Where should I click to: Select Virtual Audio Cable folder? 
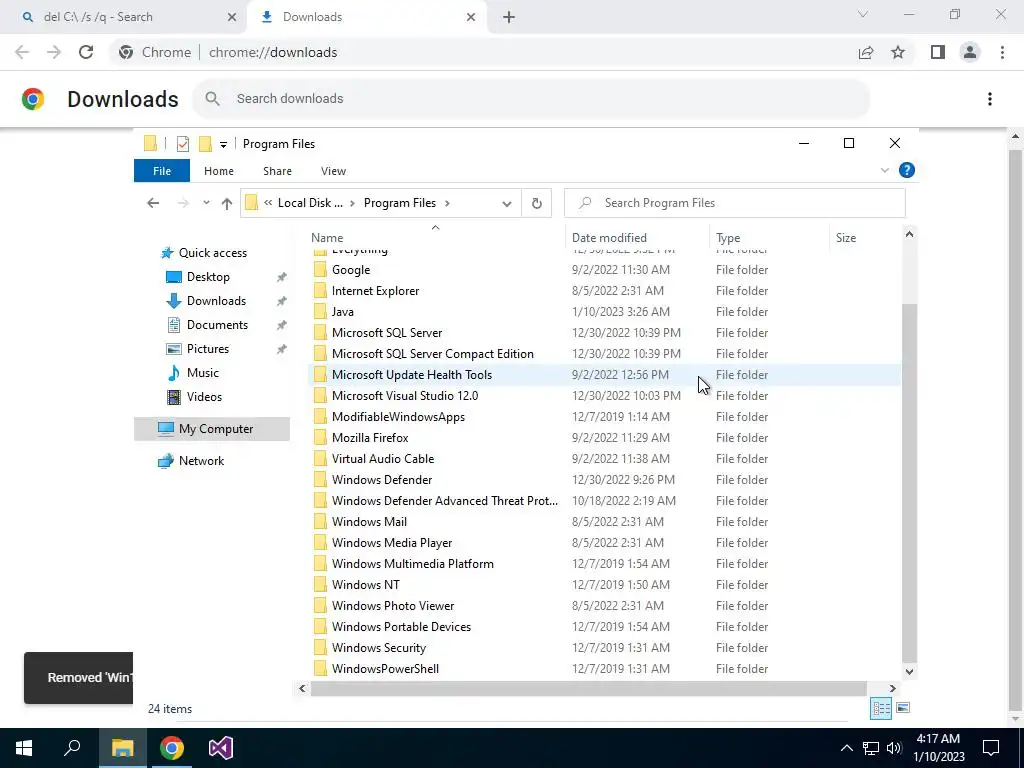coord(383,459)
